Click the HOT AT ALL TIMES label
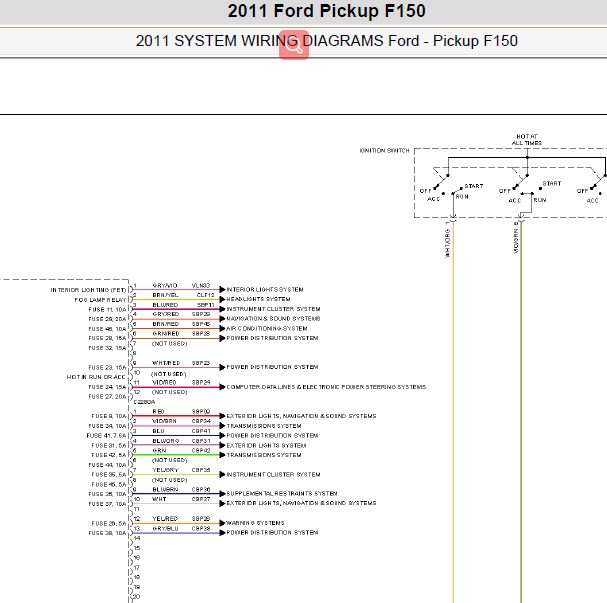The image size is (607, 603). (527, 140)
